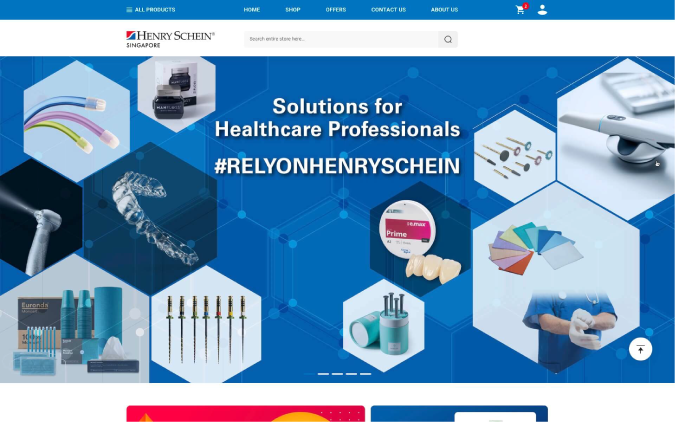
Task: Click the back-to-top arrow button
Action: (x=640, y=349)
